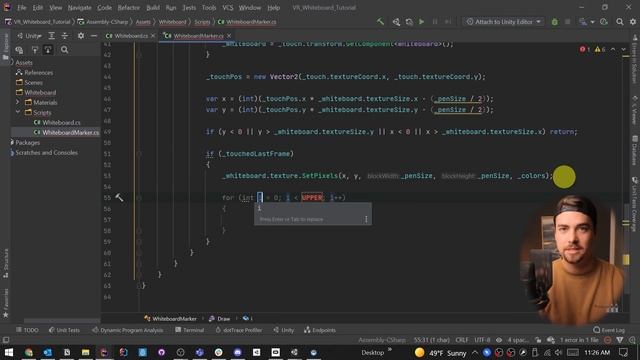Open the Unit Tests tool window
Image resolution: width=640 pixels, height=360 pixels.
64,330
